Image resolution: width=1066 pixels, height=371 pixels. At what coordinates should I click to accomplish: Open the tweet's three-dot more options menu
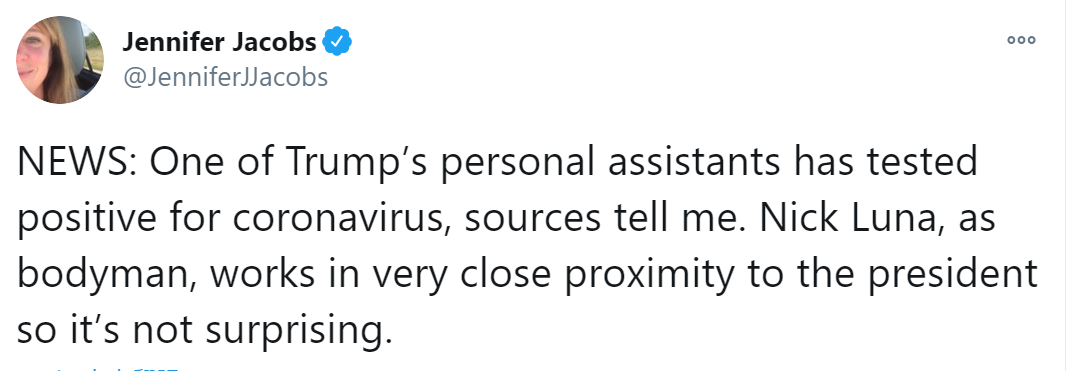(1021, 40)
